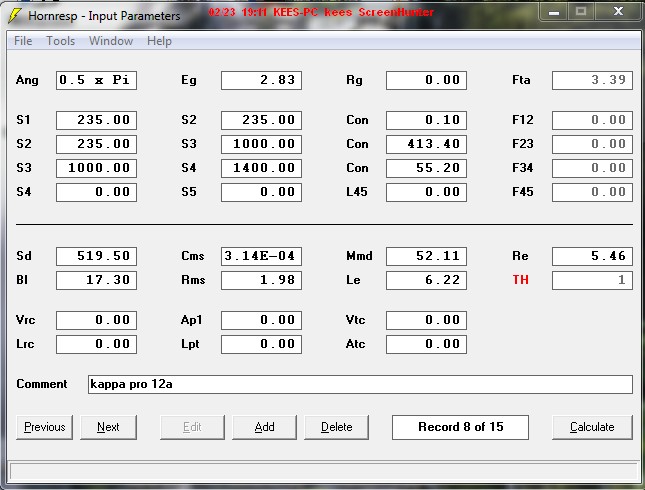This screenshot has width=645, height=490.
Task: Open the Window menu
Action: (x=111, y=41)
